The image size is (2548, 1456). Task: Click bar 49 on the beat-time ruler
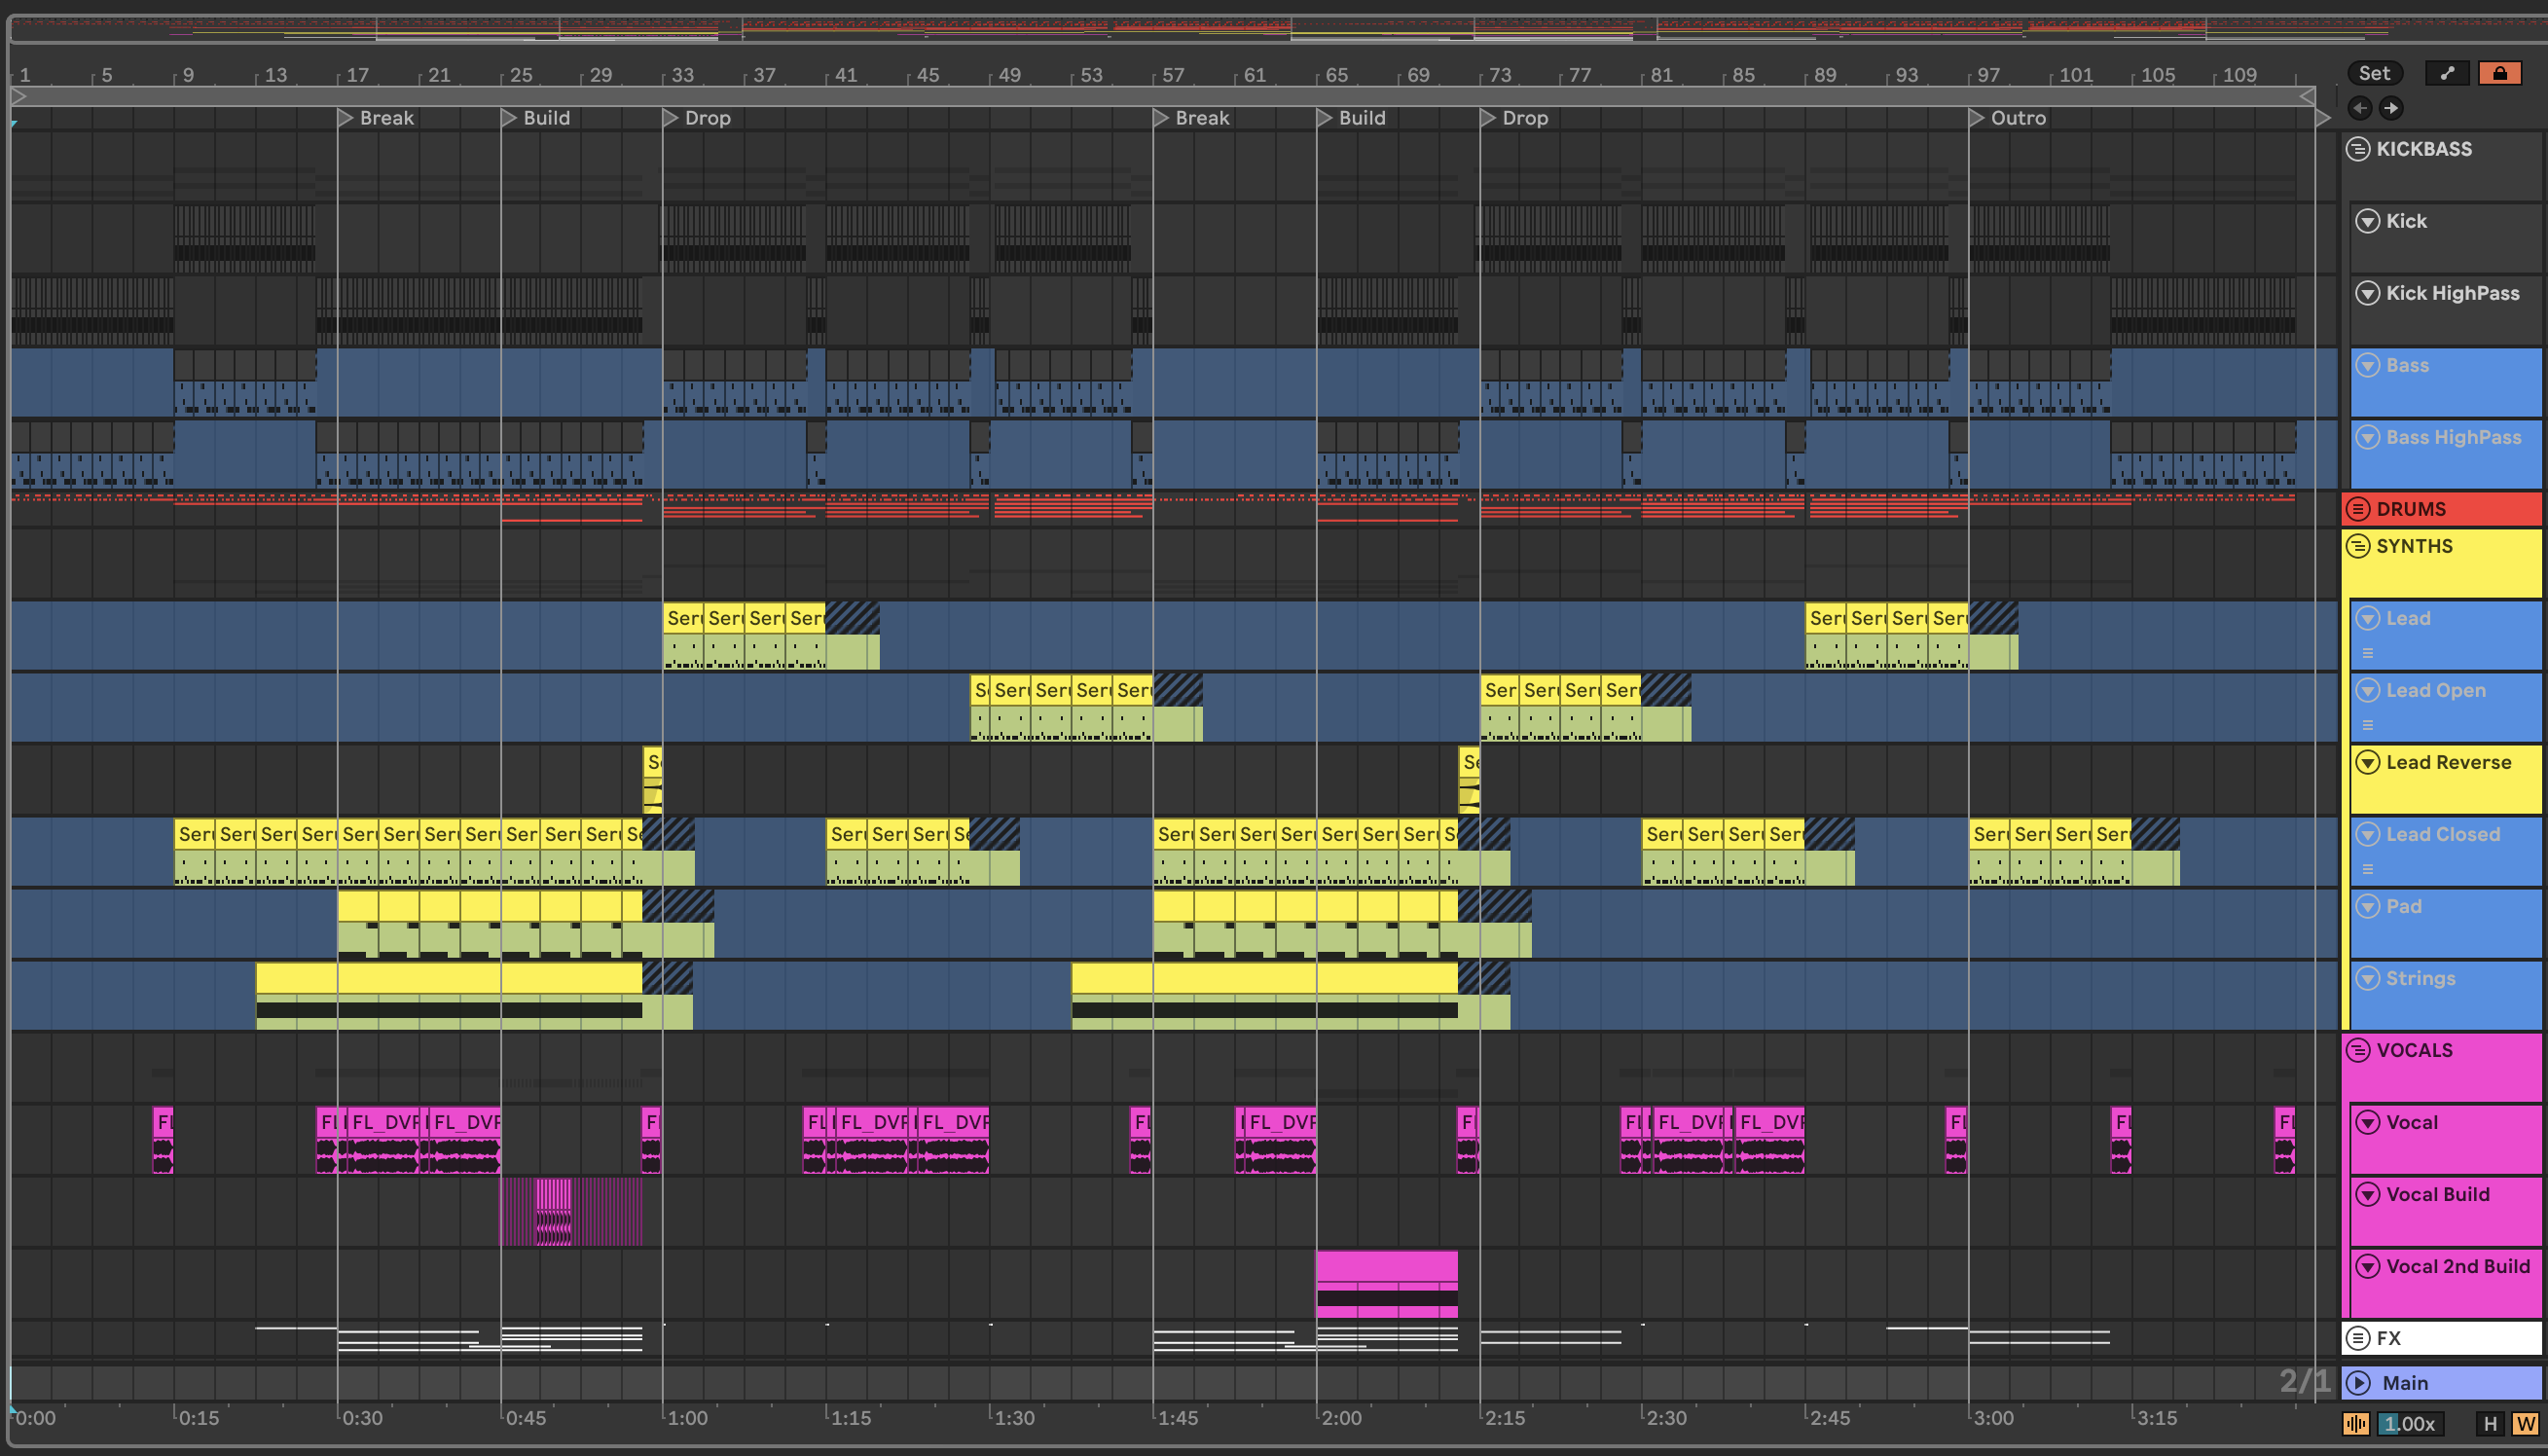(1008, 75)
